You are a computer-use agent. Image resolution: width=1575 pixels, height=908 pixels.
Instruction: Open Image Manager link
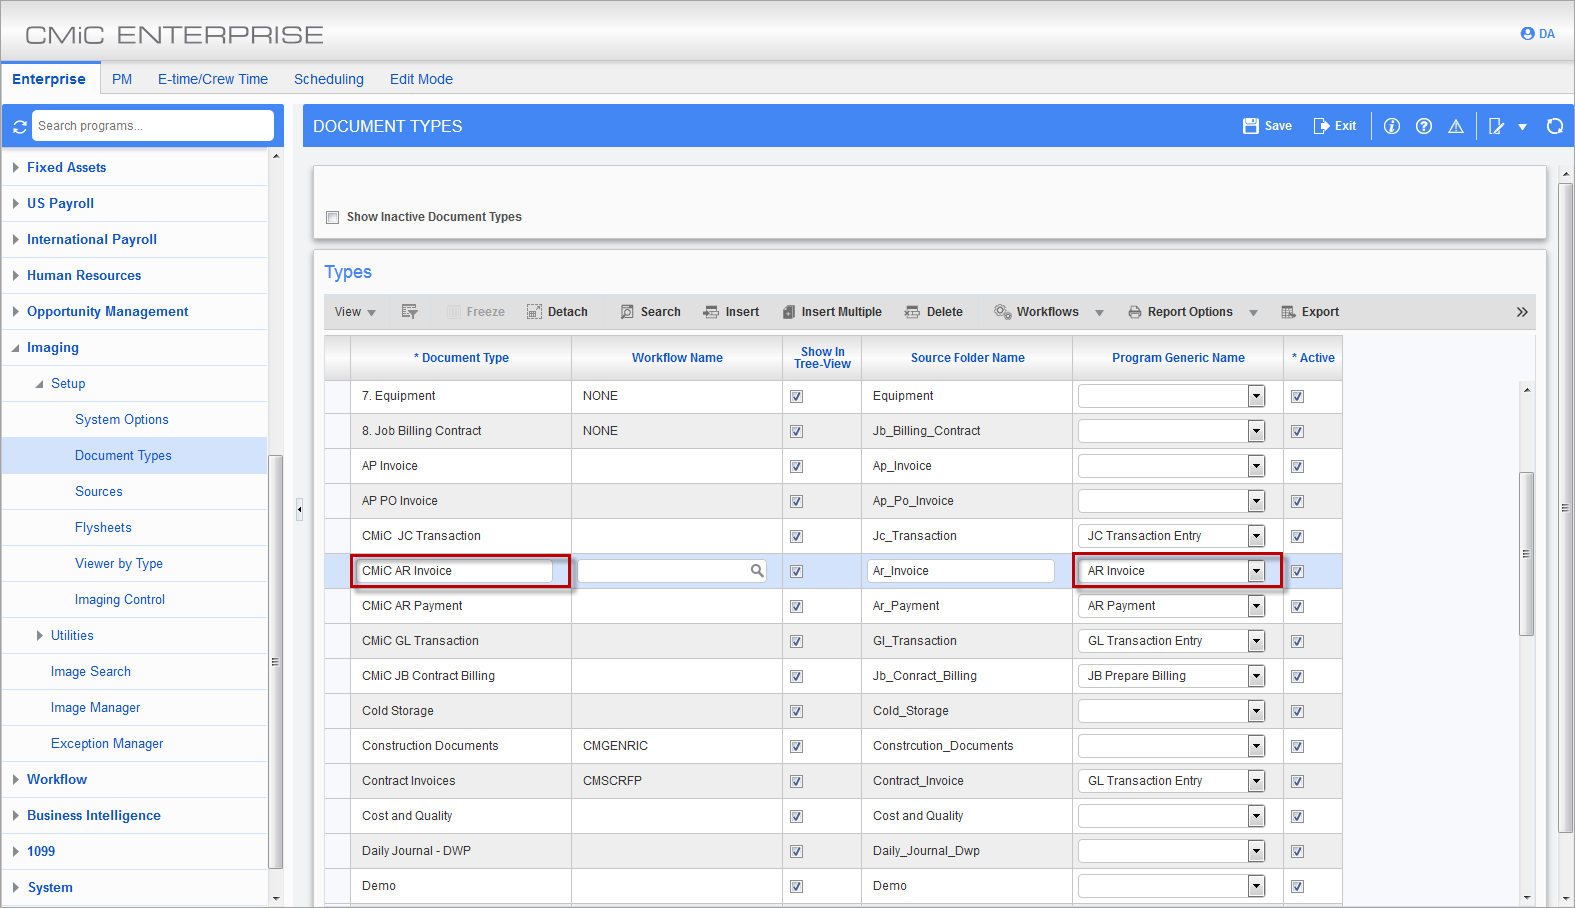(96, 707)
